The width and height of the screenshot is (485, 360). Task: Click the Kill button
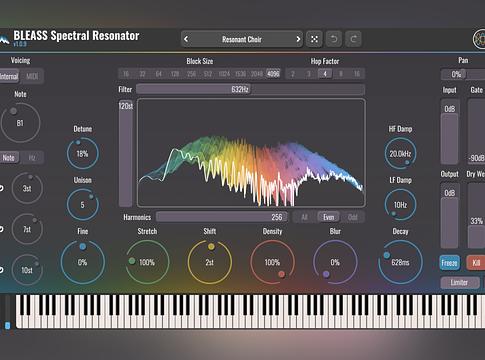coord(476,263)
